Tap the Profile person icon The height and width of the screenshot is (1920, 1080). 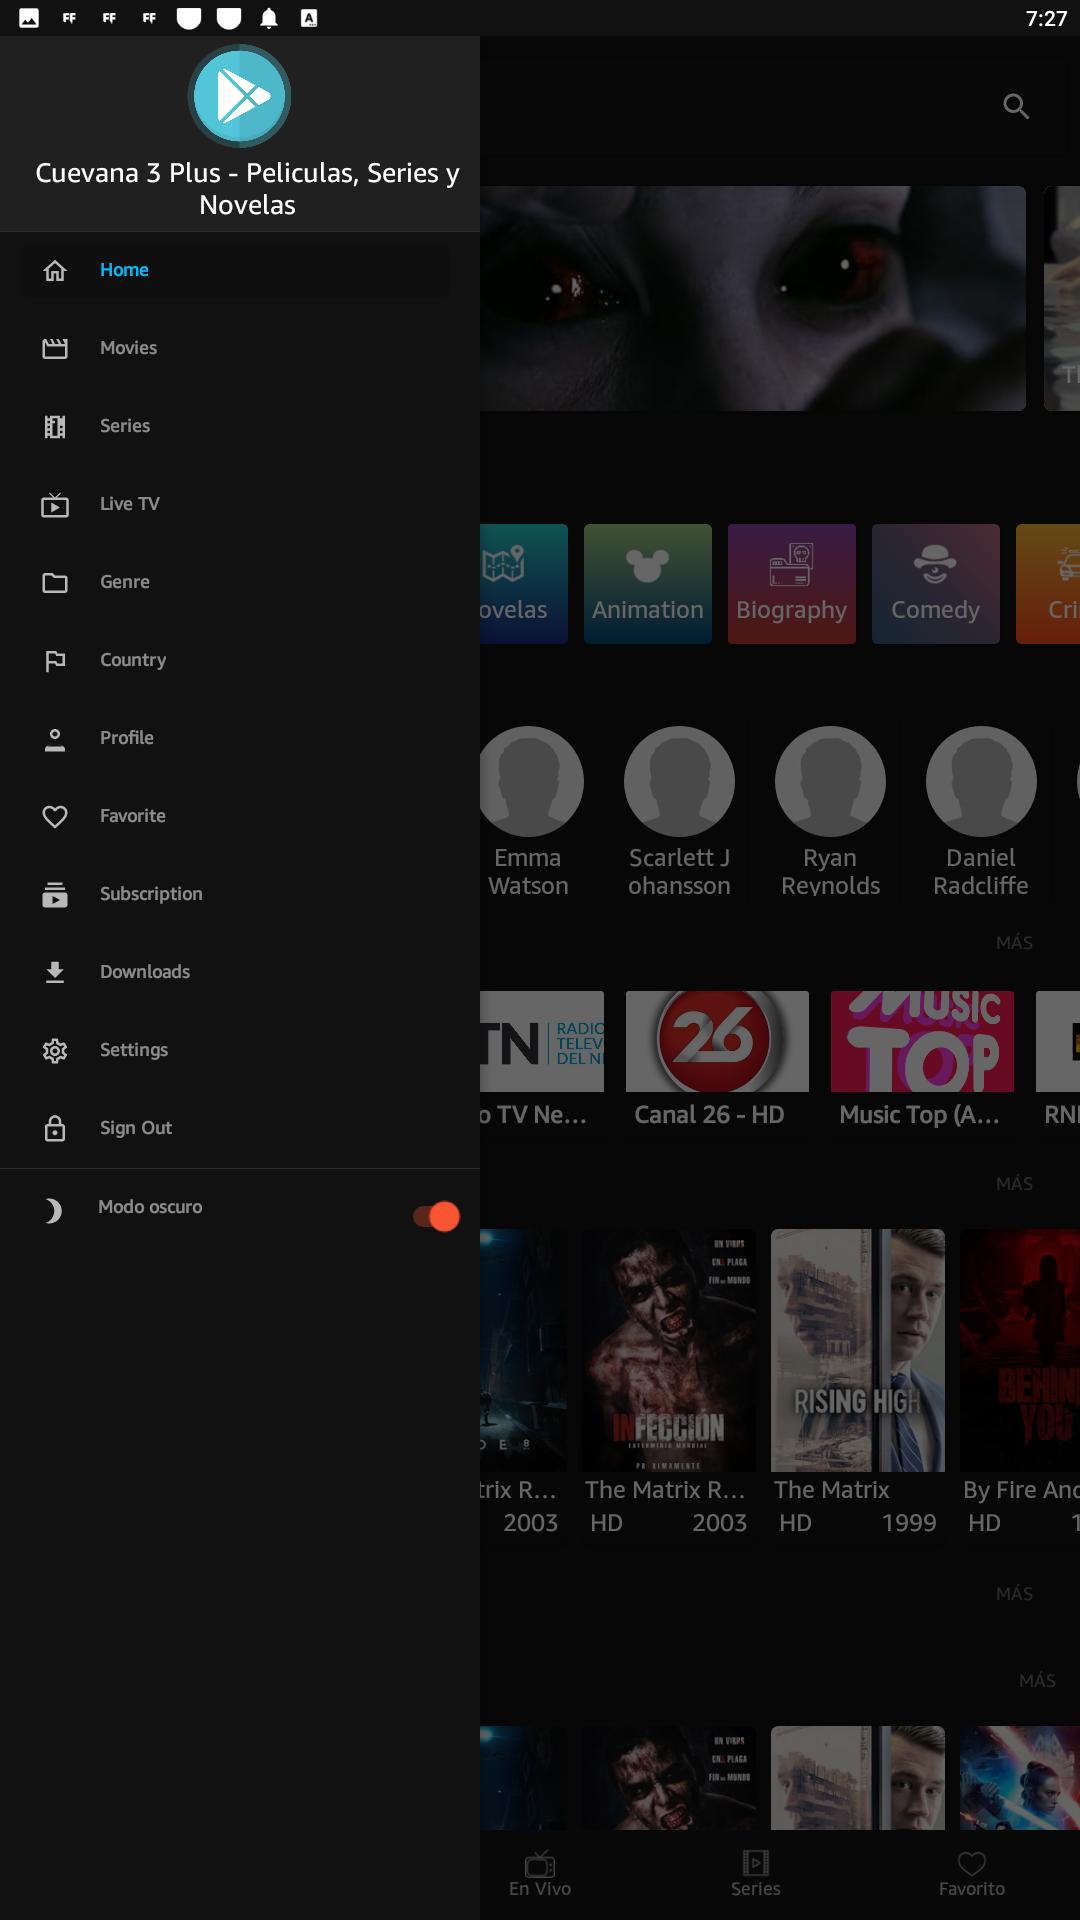(x=55, y=739)
